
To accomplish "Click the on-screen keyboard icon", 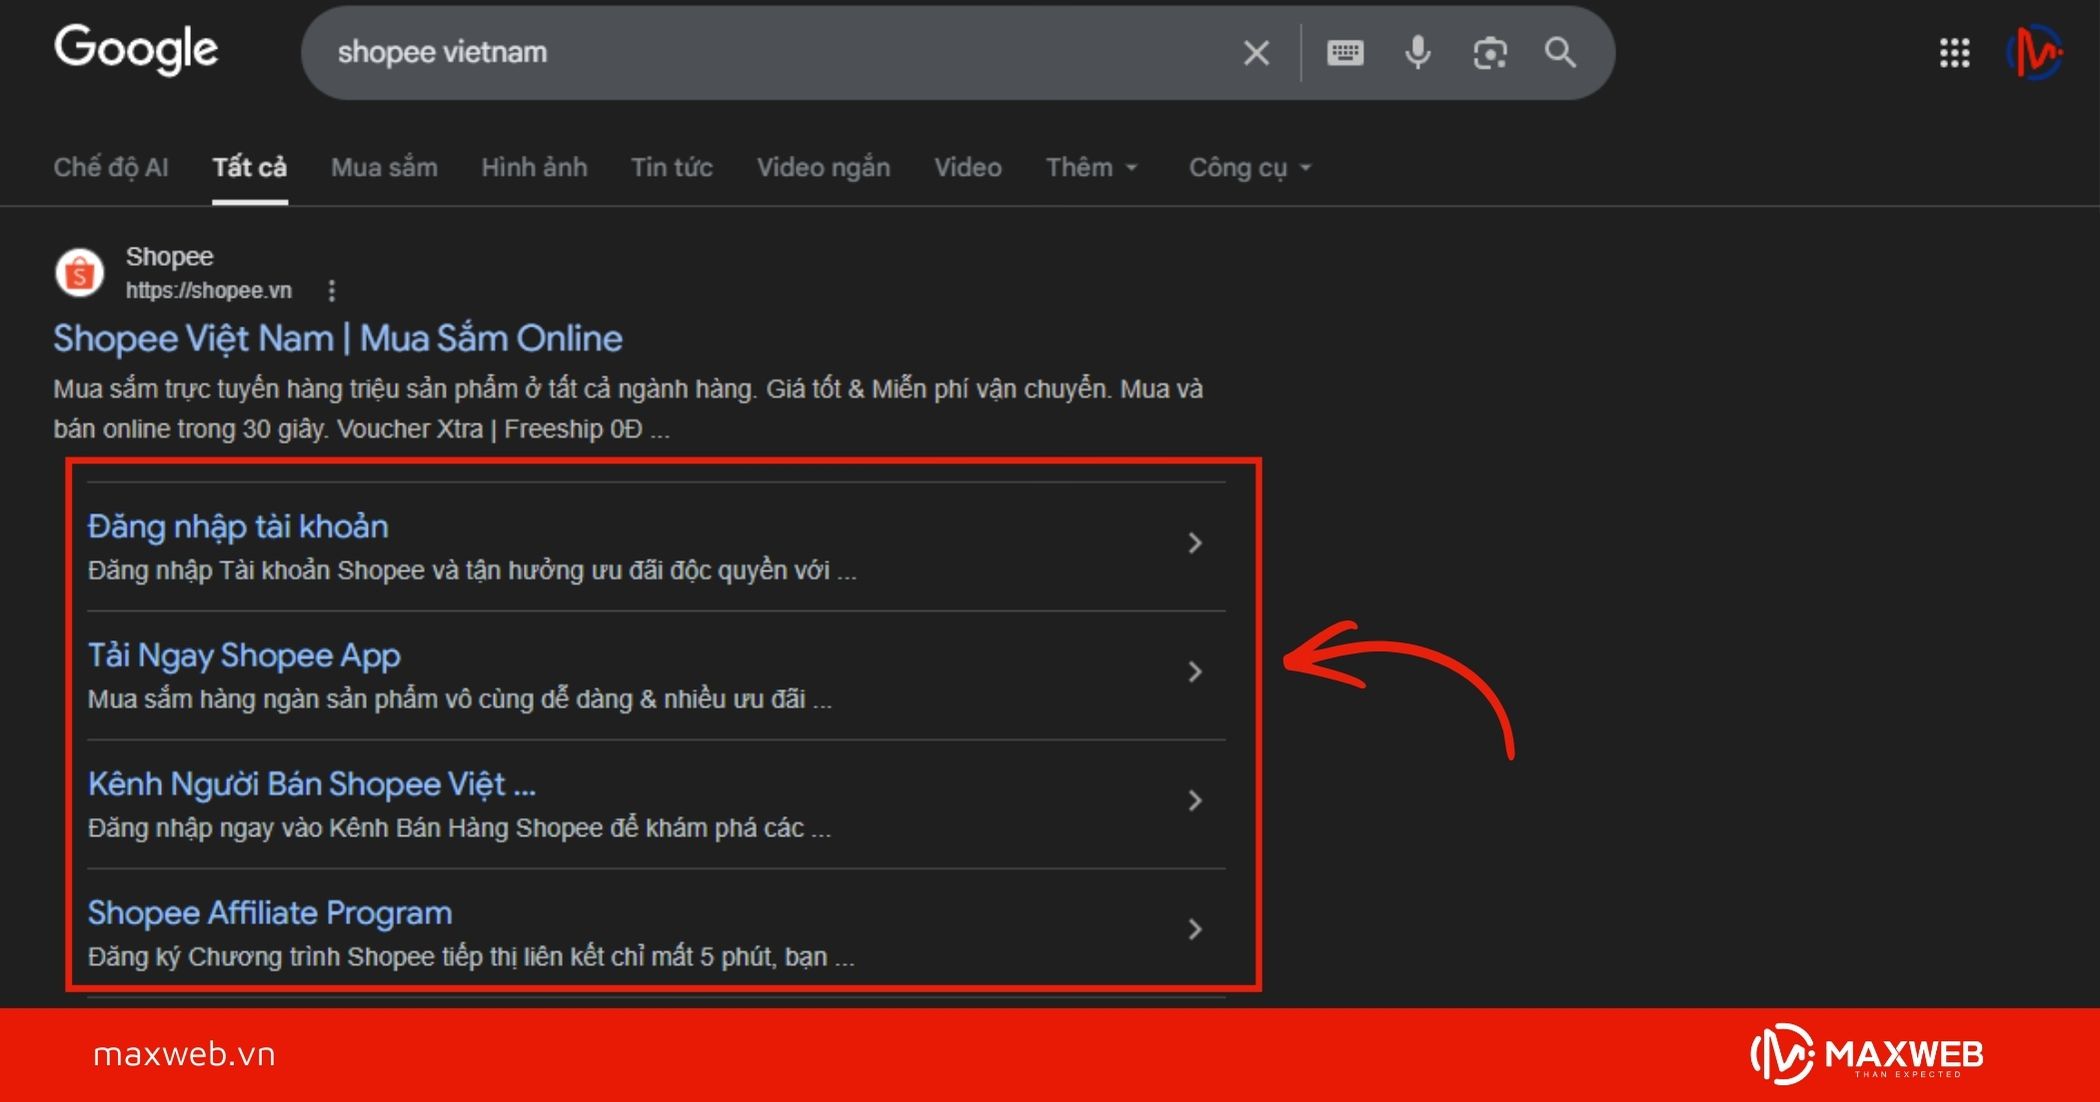I will 1345,52.
